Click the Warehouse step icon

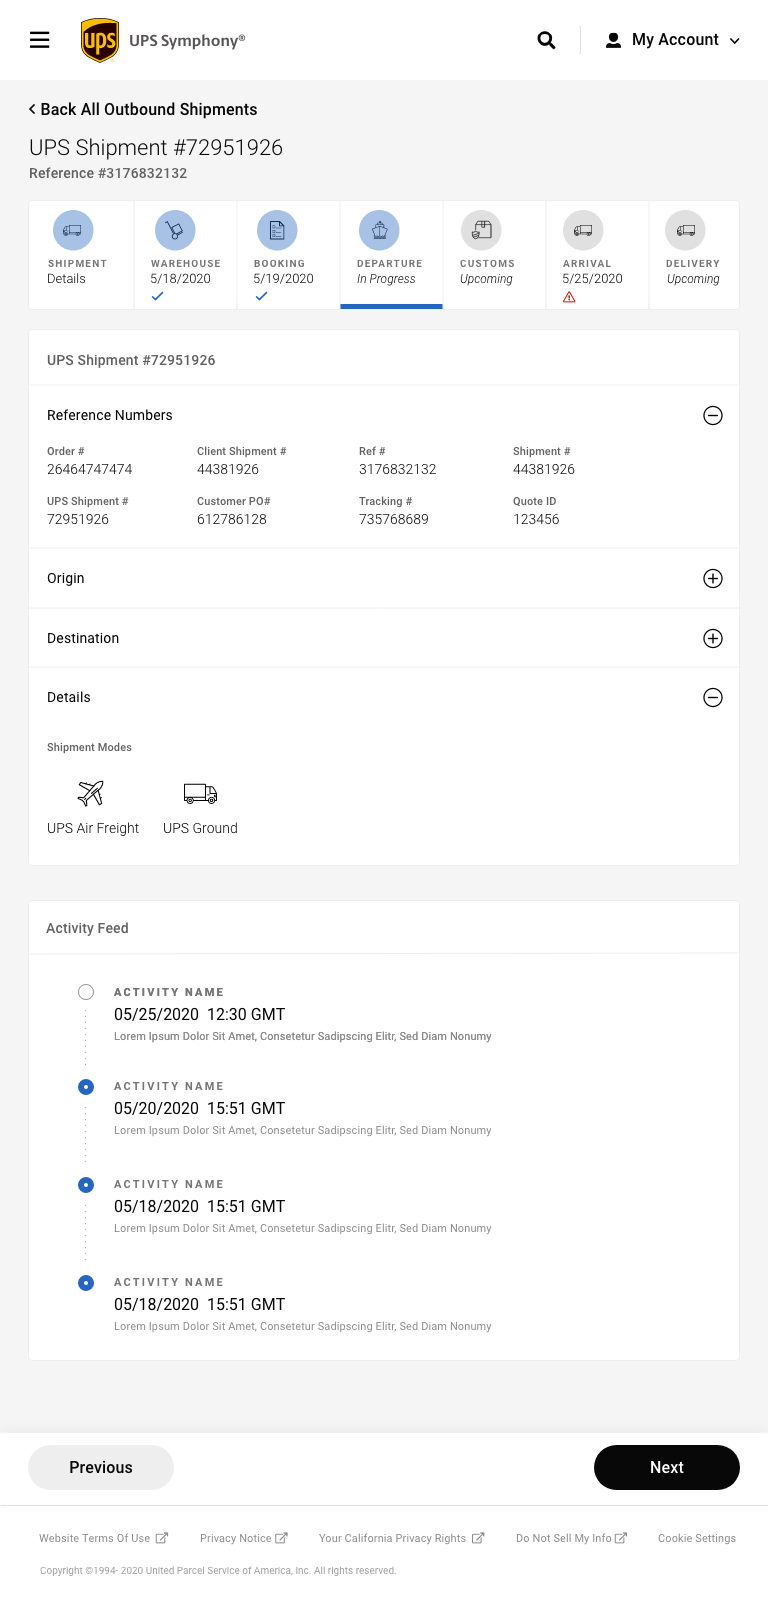pyautogui.click(x=175, y=230)
